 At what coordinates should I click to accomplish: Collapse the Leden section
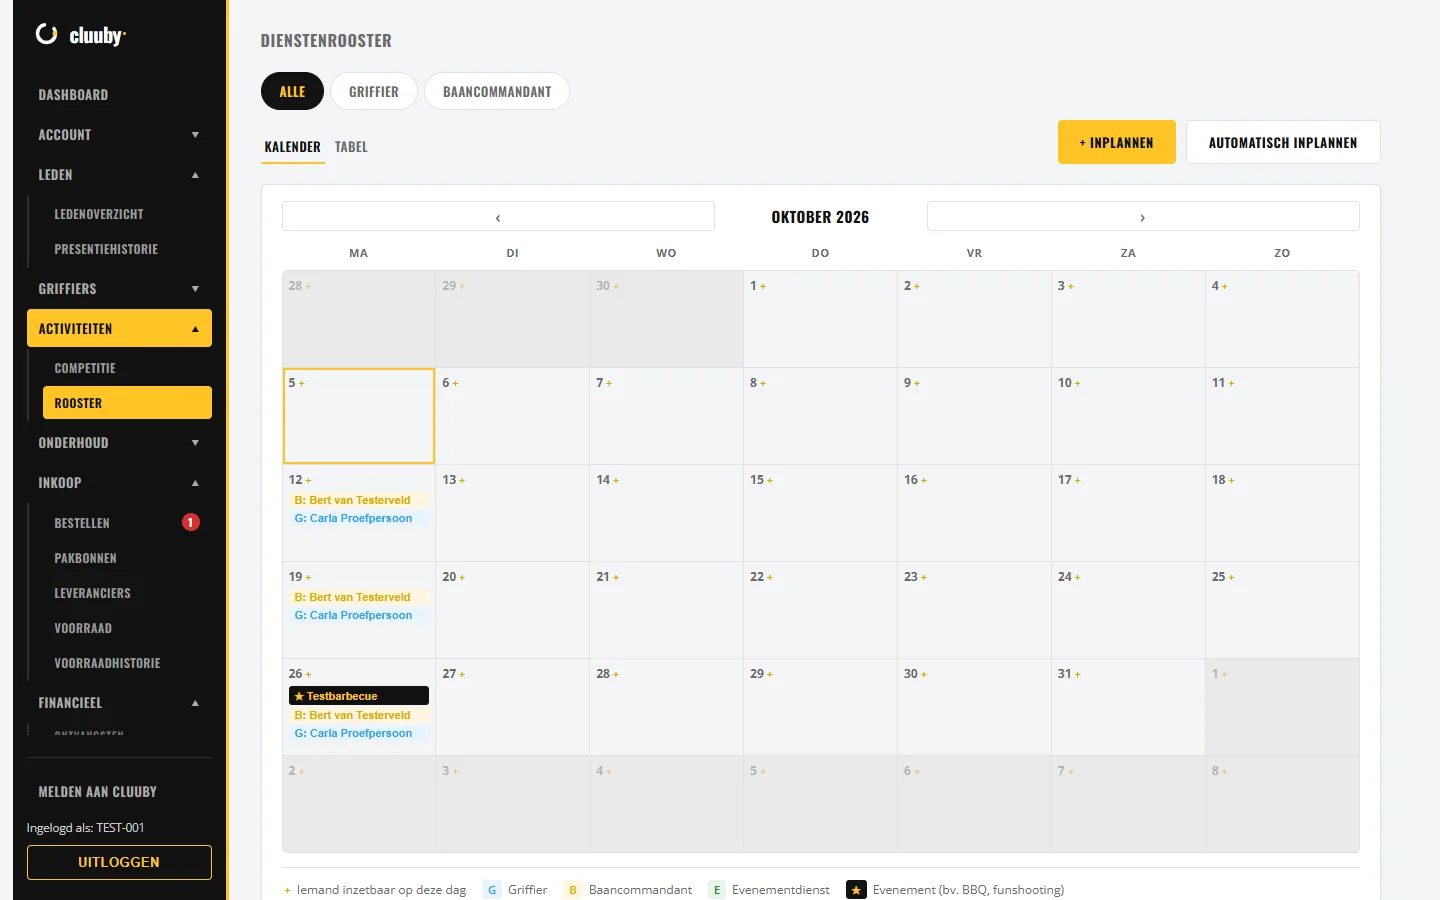click(119, 175)
